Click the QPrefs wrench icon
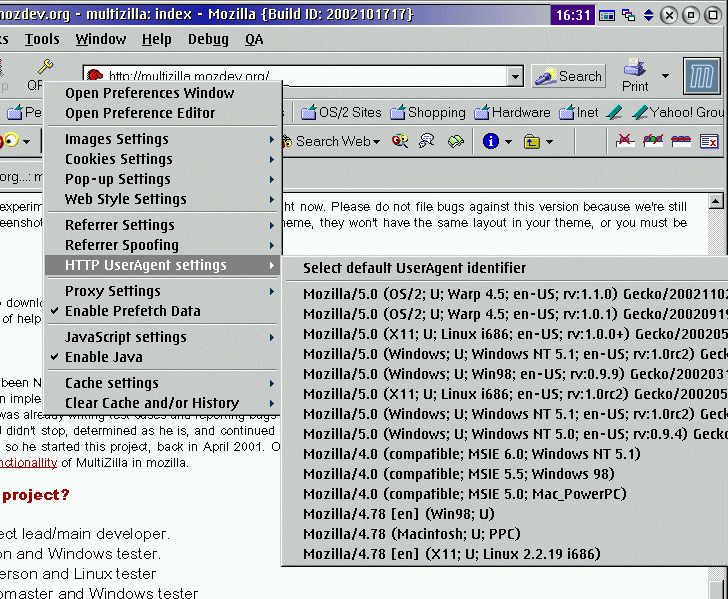The height and width of the screenshot is (599, 728). click(45, 67)
